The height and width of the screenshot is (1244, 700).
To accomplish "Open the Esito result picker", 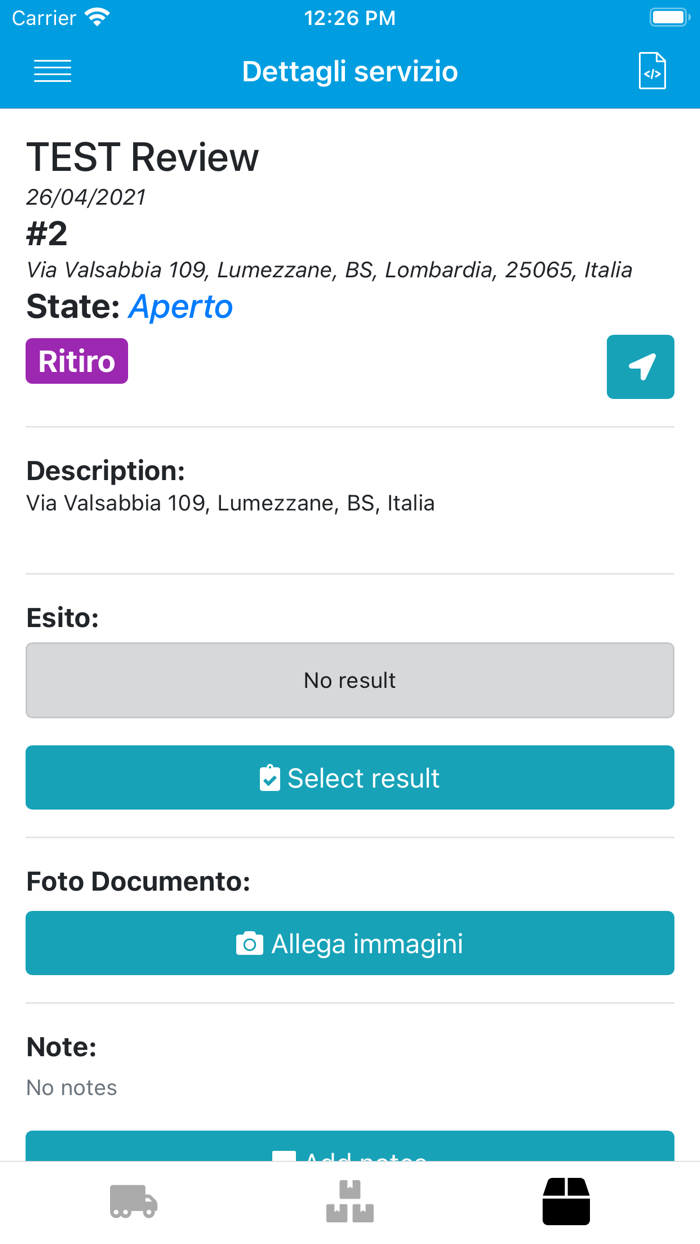I will pyautogui.click(x=350, y=777).
